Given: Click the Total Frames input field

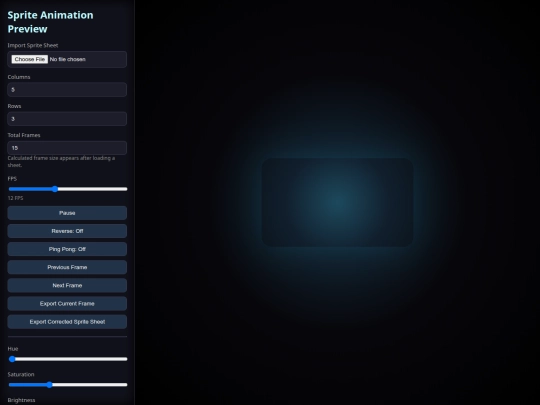Looking at the screenshot, I should [x=67, y=148].
